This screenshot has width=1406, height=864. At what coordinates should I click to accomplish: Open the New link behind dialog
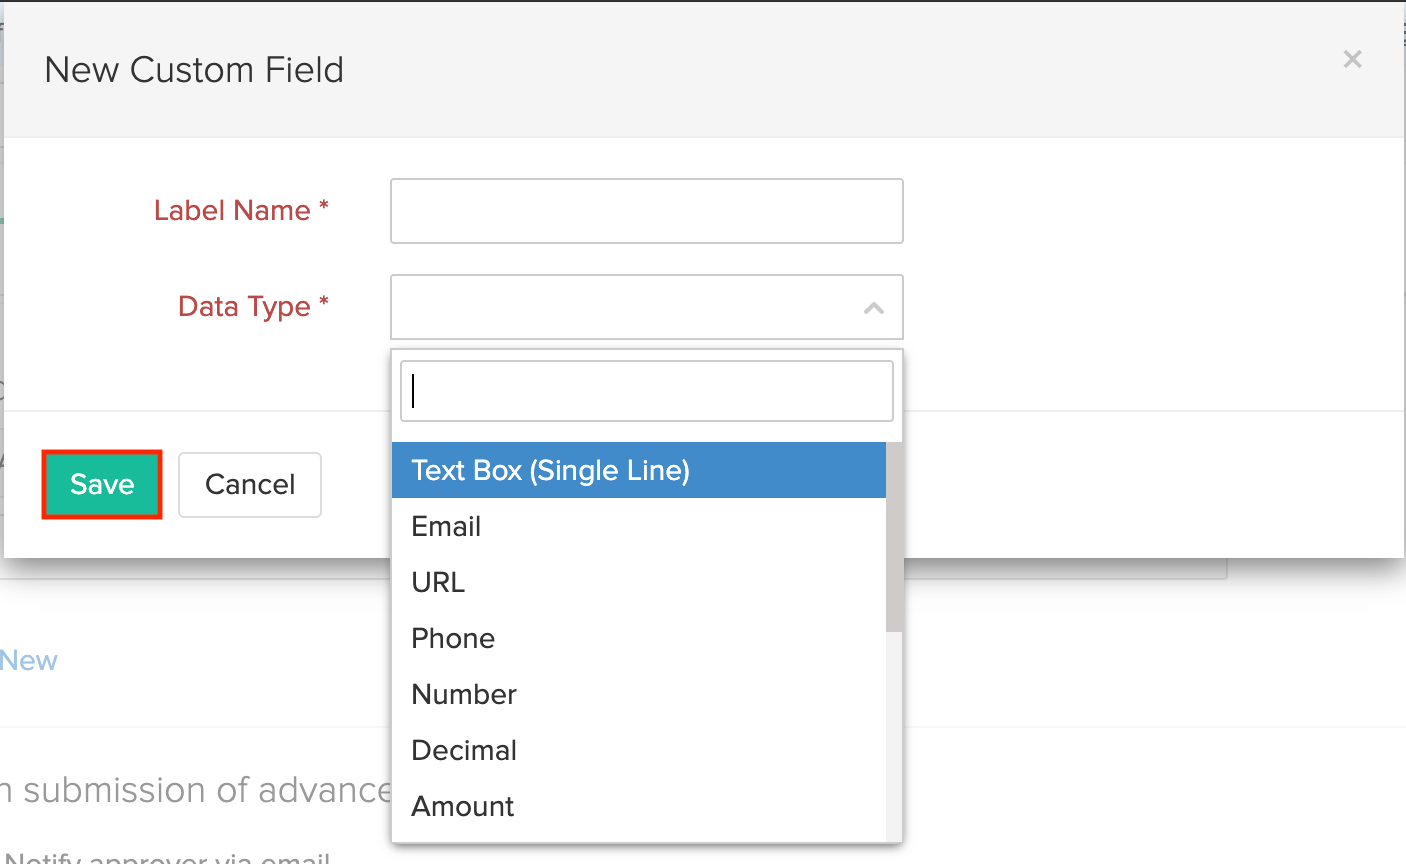[x=29, y=660]
